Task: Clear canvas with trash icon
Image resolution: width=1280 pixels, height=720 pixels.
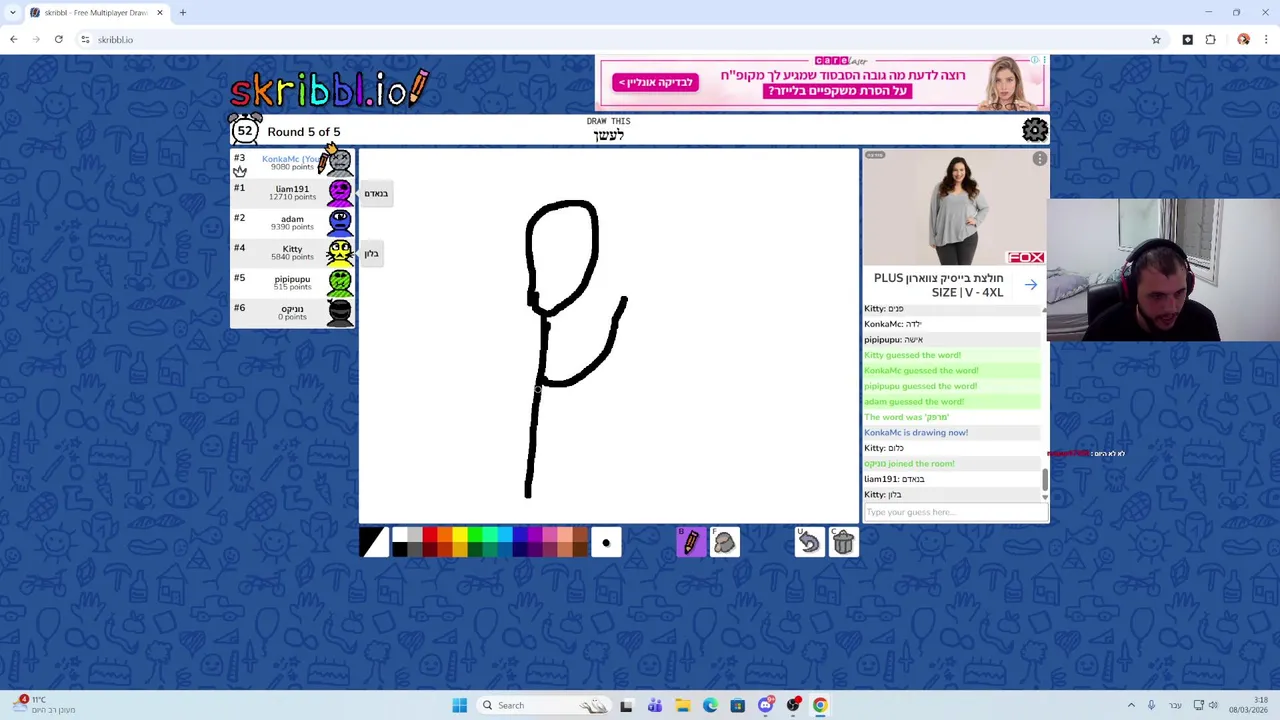Action: (x=843, y=541)
